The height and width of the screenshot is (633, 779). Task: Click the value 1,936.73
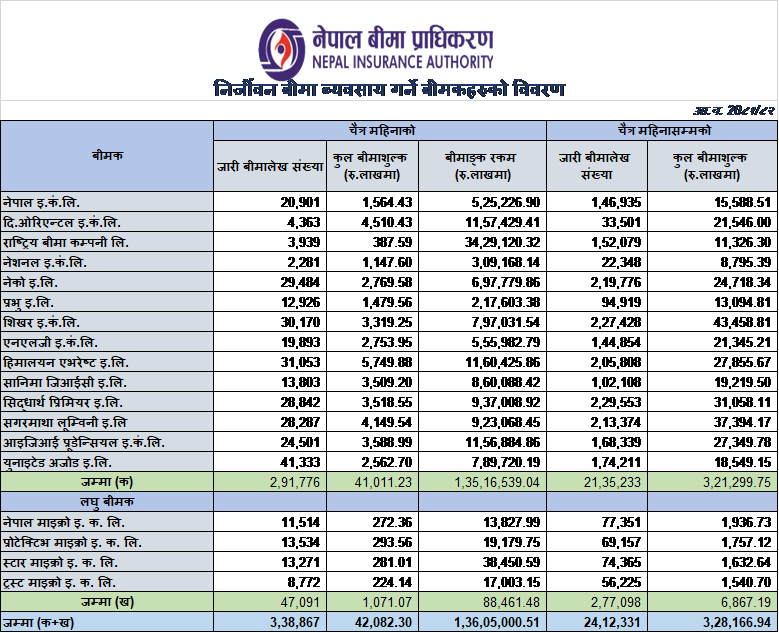pyautogui.click(x=746, y=522)
